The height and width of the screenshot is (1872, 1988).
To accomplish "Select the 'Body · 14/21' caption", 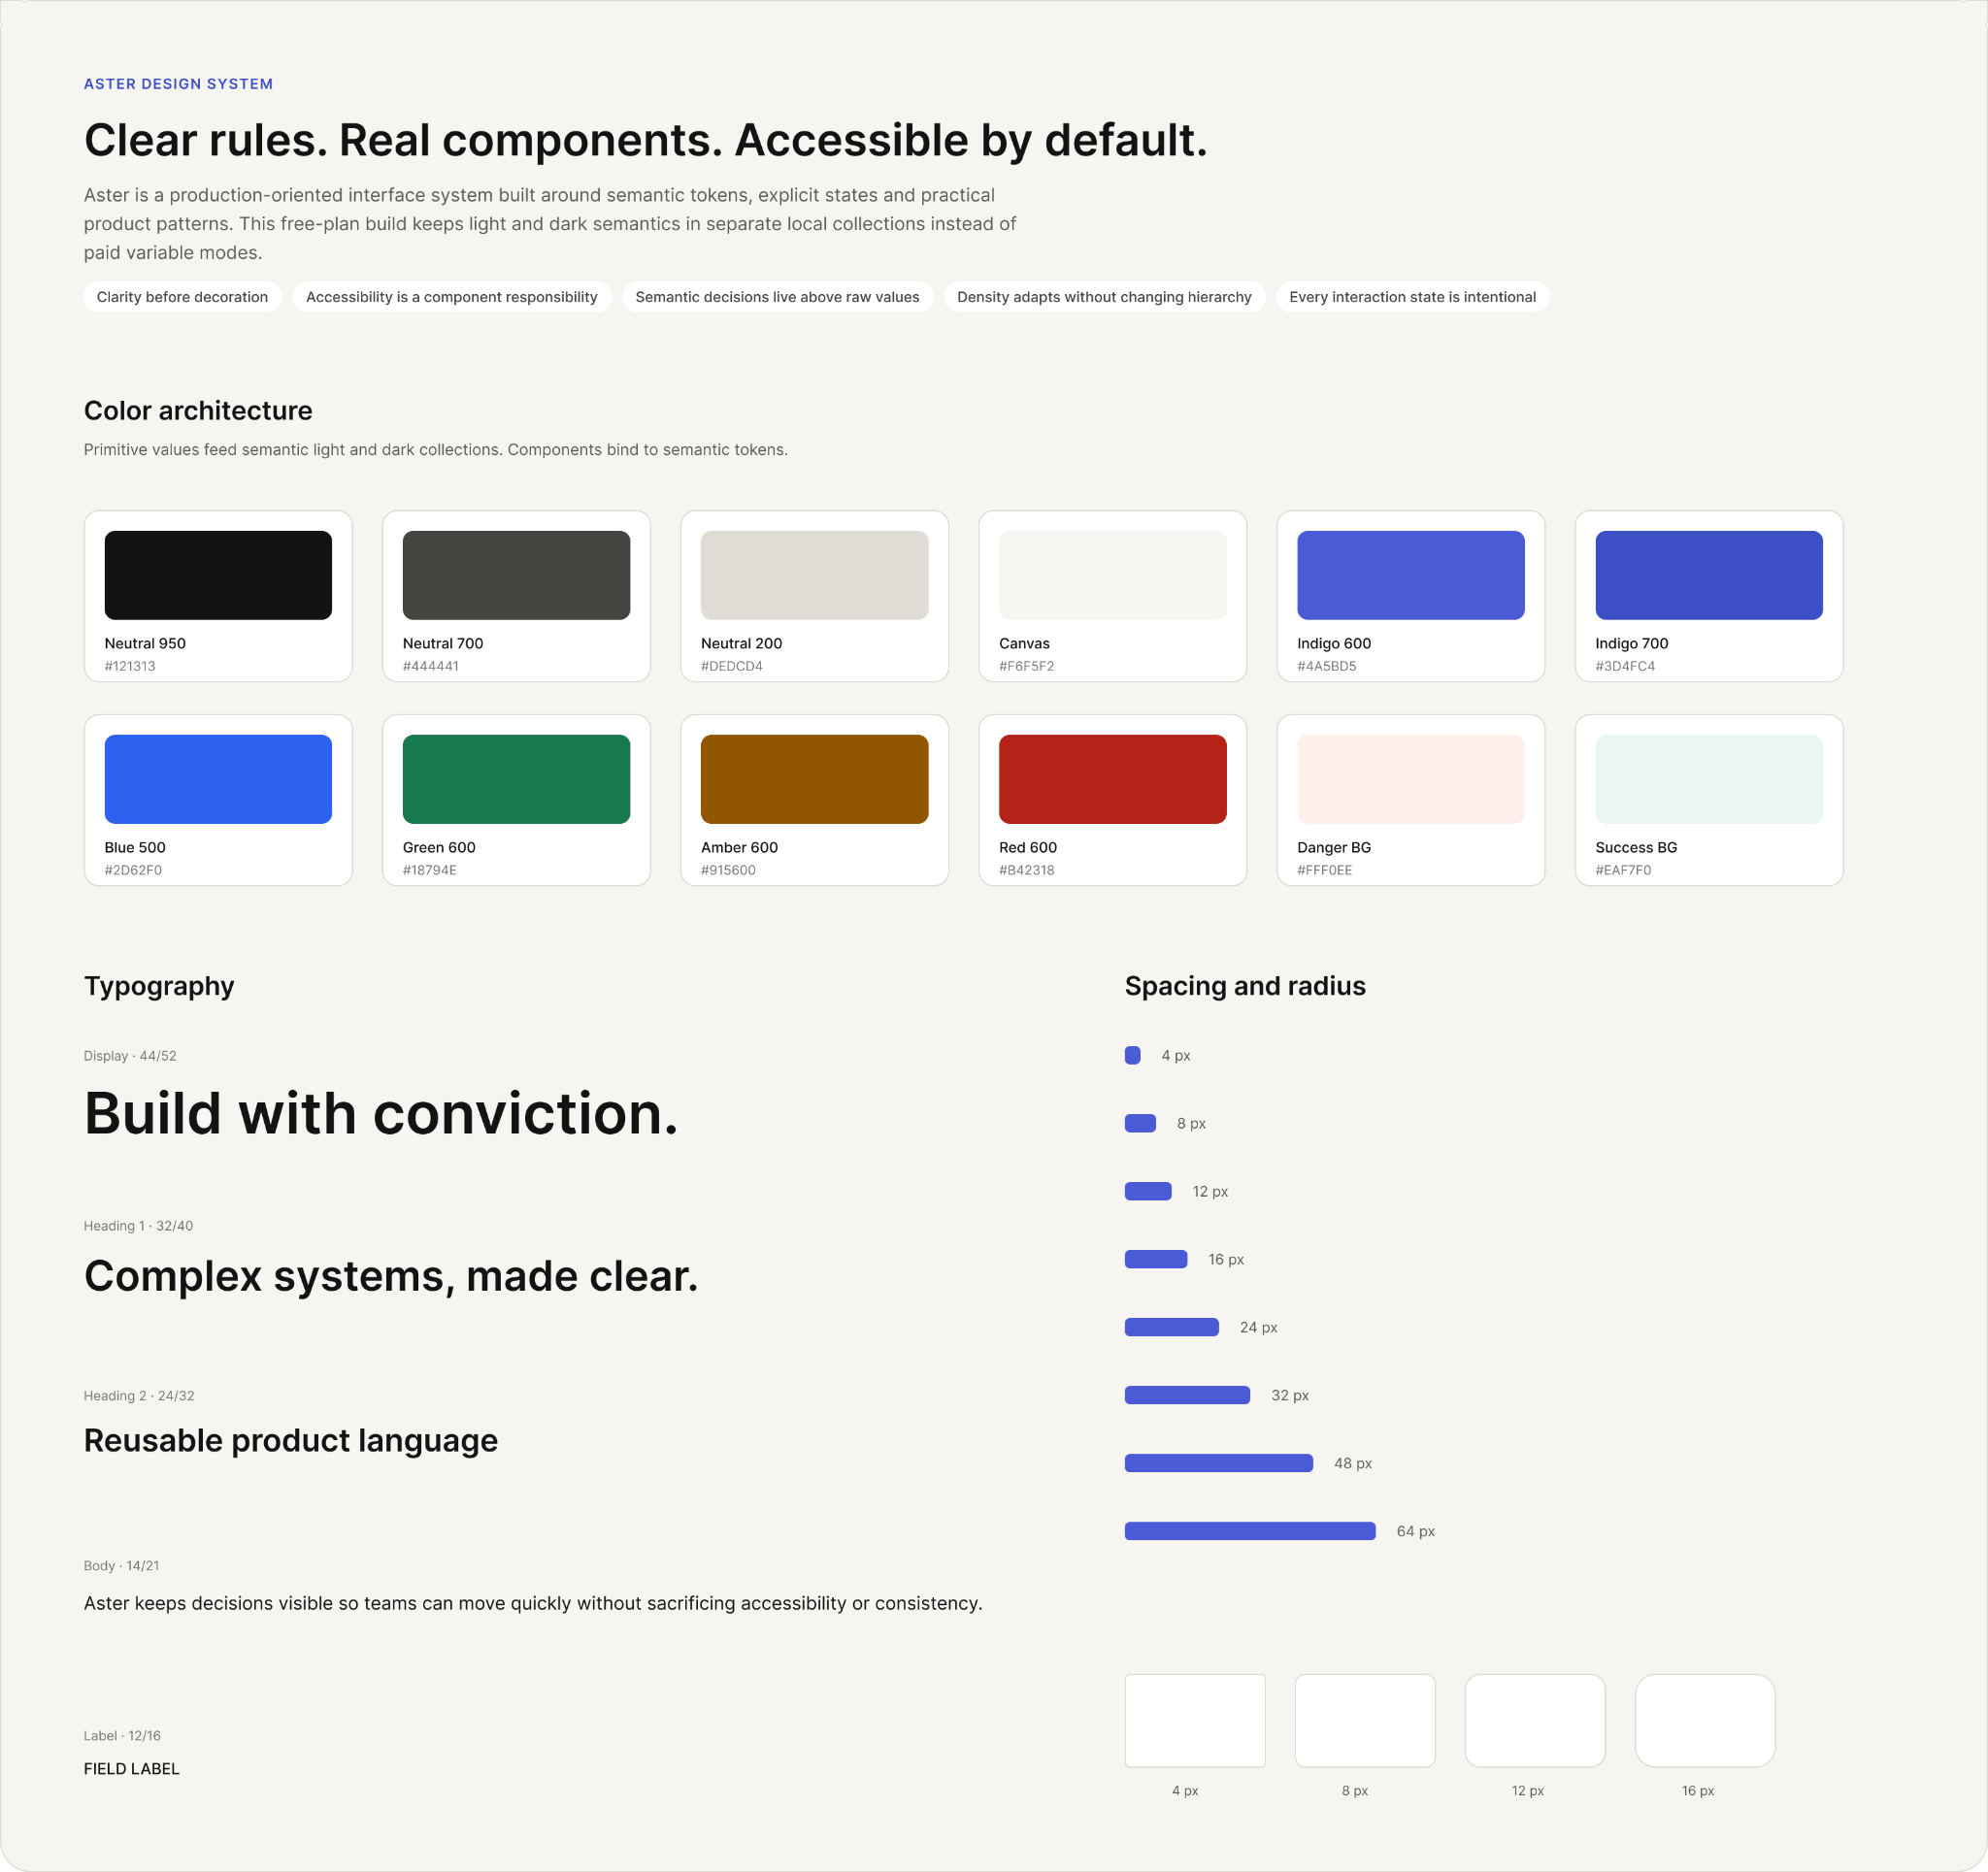I will (121, 1566).
